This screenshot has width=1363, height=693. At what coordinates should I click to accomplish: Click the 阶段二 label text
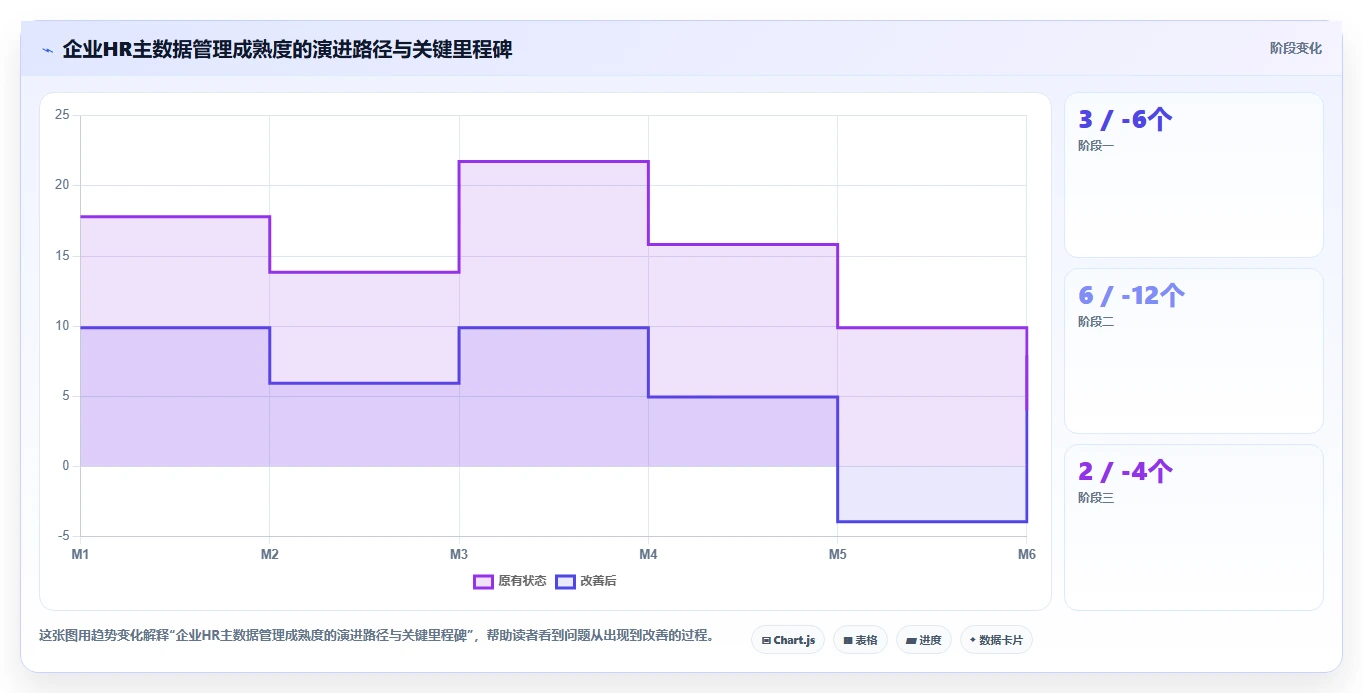pos(1096,322)
